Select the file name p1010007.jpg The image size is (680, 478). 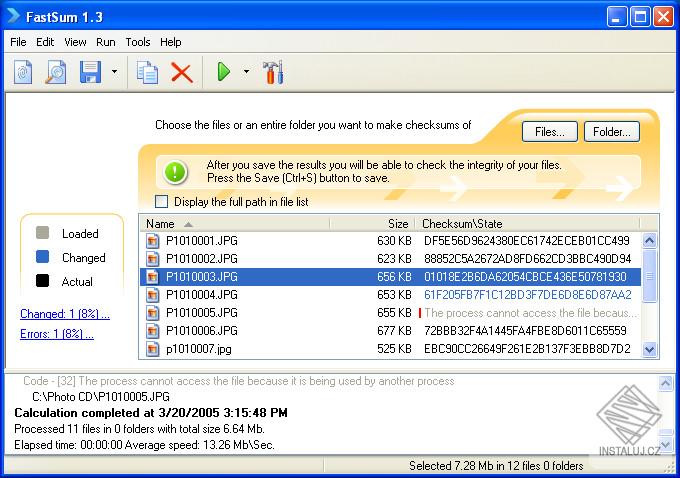pos(199,349)
